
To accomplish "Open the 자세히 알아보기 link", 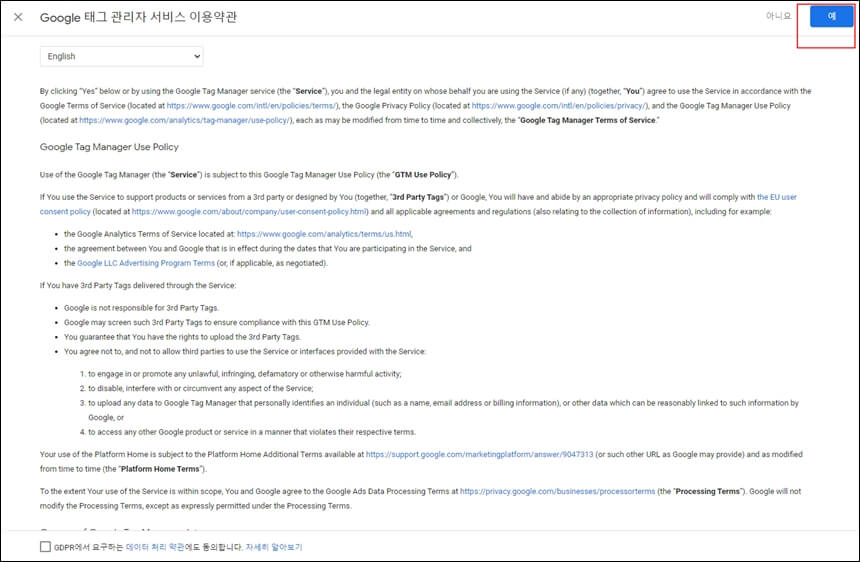I will [274, 547].
